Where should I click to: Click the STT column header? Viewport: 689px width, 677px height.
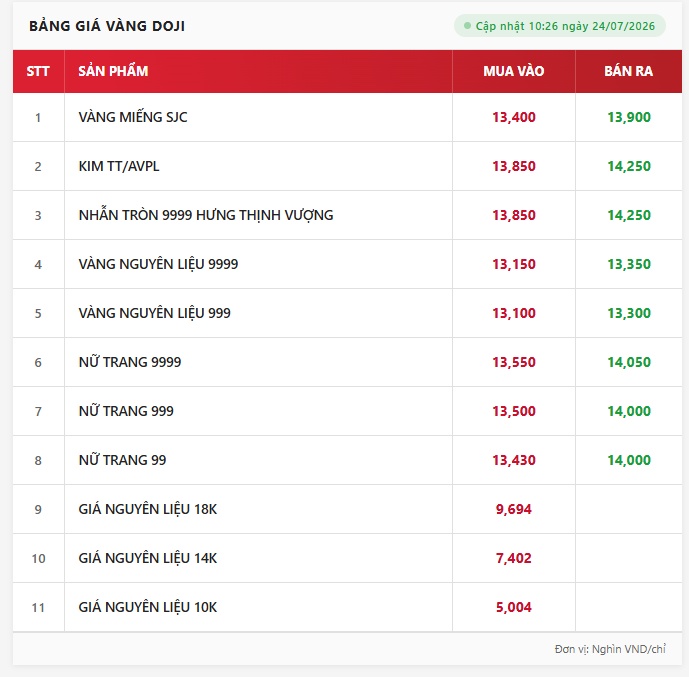coord(38,71)
